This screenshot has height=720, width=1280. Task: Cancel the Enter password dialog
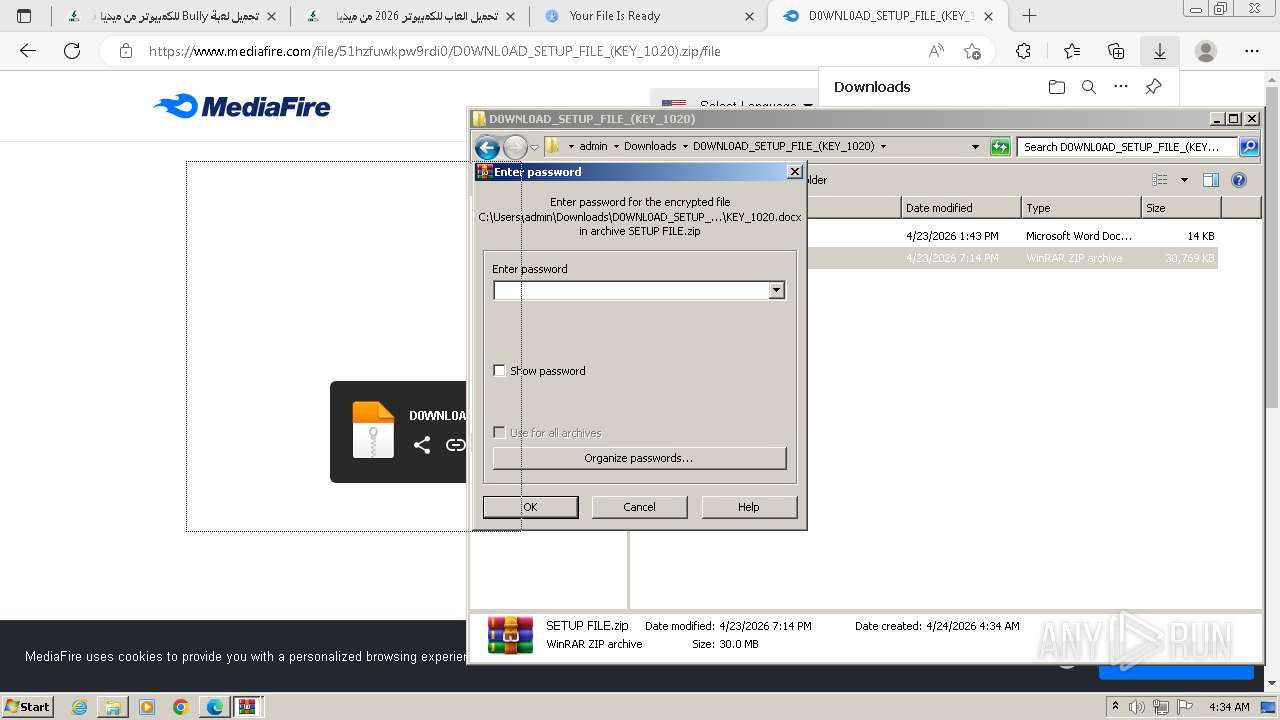(x=639, y=507)
